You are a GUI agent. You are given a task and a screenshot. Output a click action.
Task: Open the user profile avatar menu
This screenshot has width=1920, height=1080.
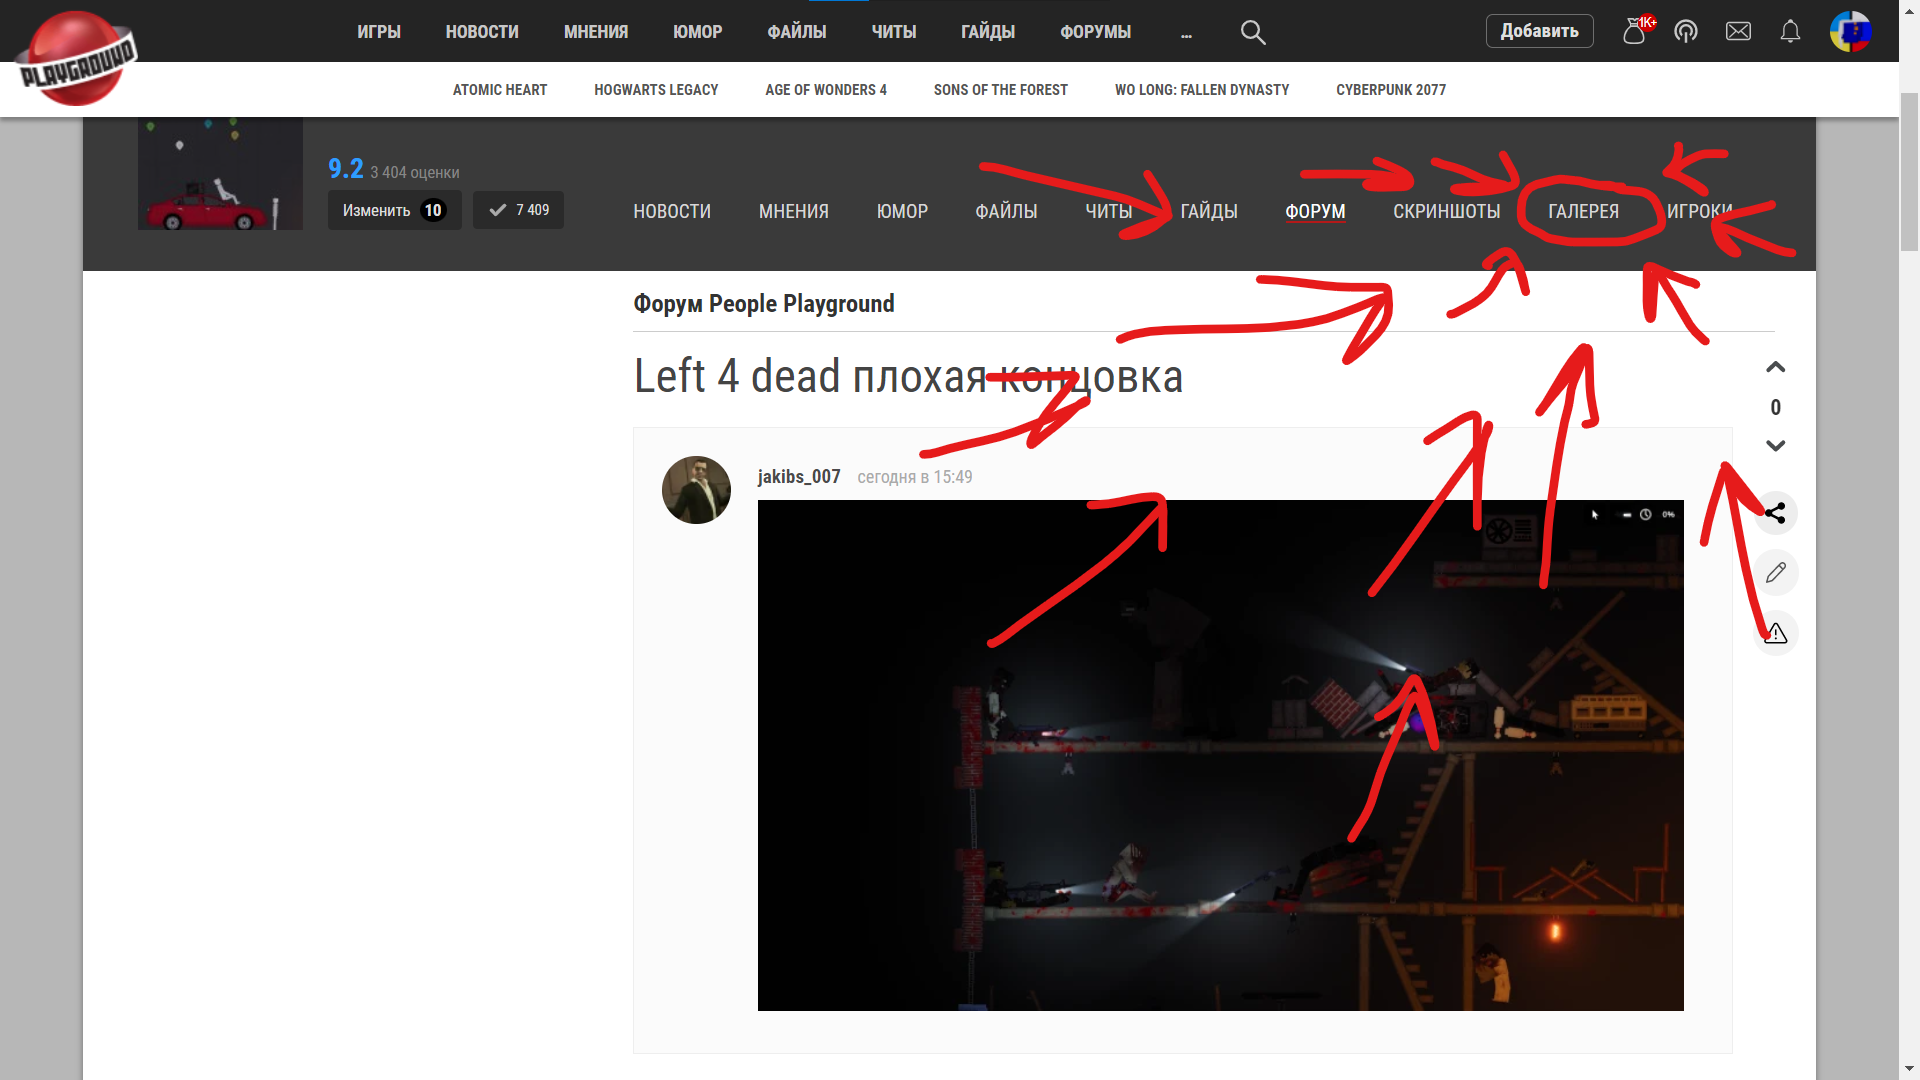tap(1850, 32)
